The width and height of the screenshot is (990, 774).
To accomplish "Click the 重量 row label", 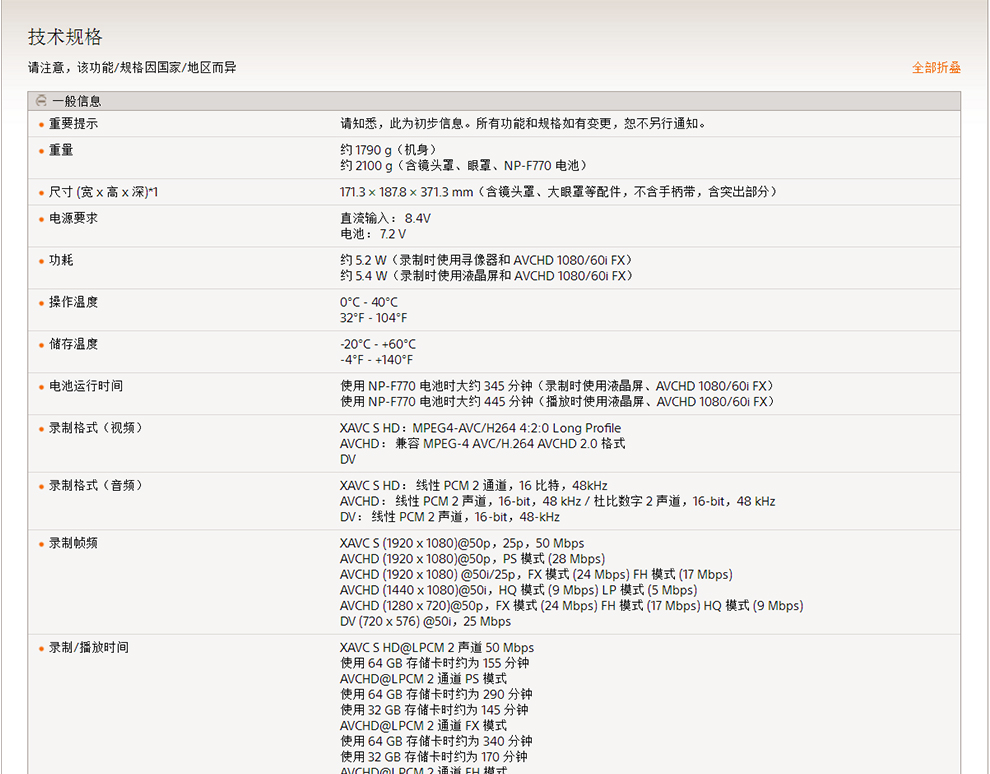I will point(61,150).
